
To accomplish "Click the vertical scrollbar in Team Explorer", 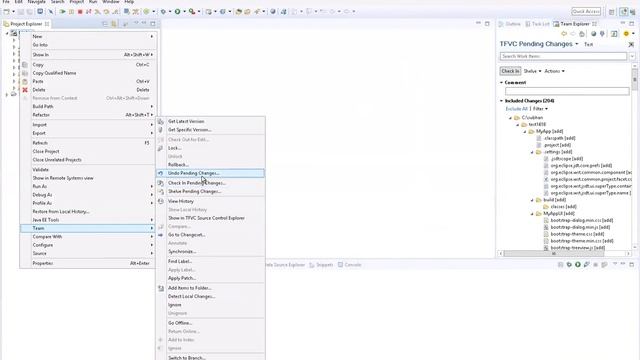I will tap(635, 80).
